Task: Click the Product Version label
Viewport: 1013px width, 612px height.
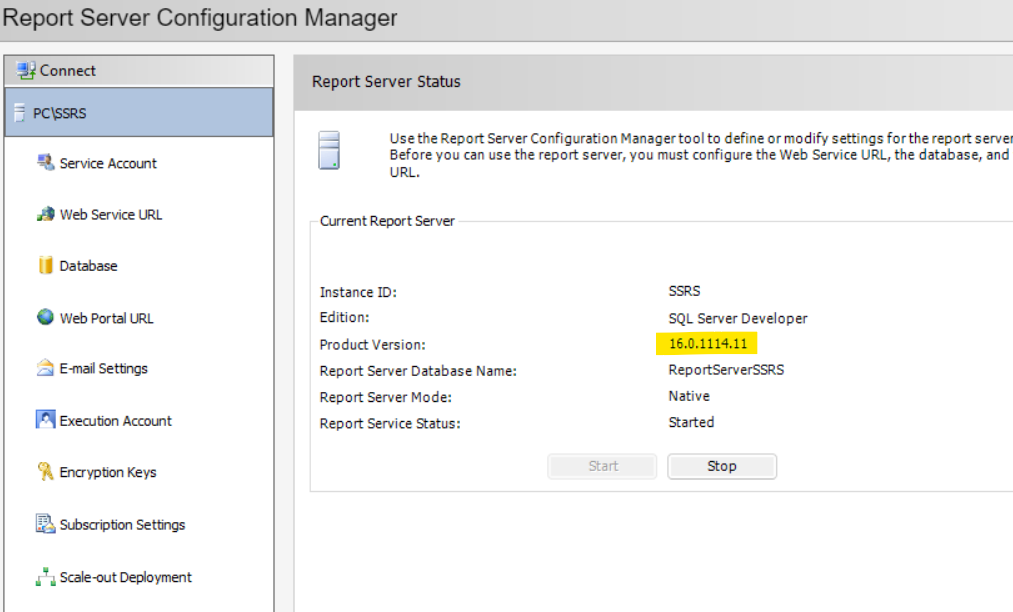Action: pos(373,345)
